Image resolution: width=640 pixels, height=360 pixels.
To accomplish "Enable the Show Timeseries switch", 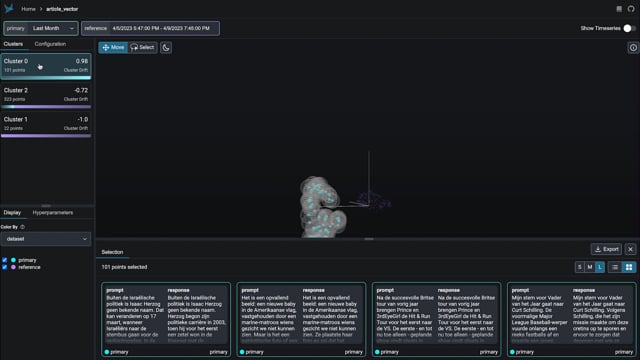I will [x=629, y=28].
